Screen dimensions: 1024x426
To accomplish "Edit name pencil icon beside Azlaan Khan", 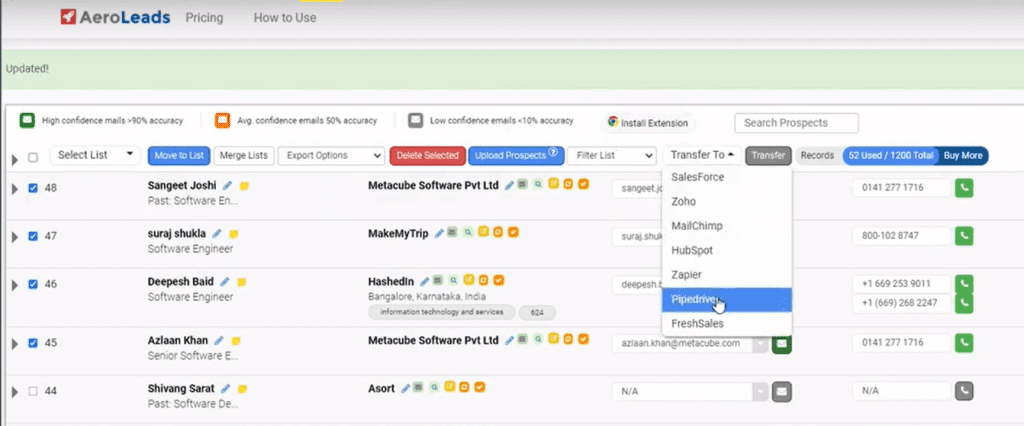I will [219, 340].
